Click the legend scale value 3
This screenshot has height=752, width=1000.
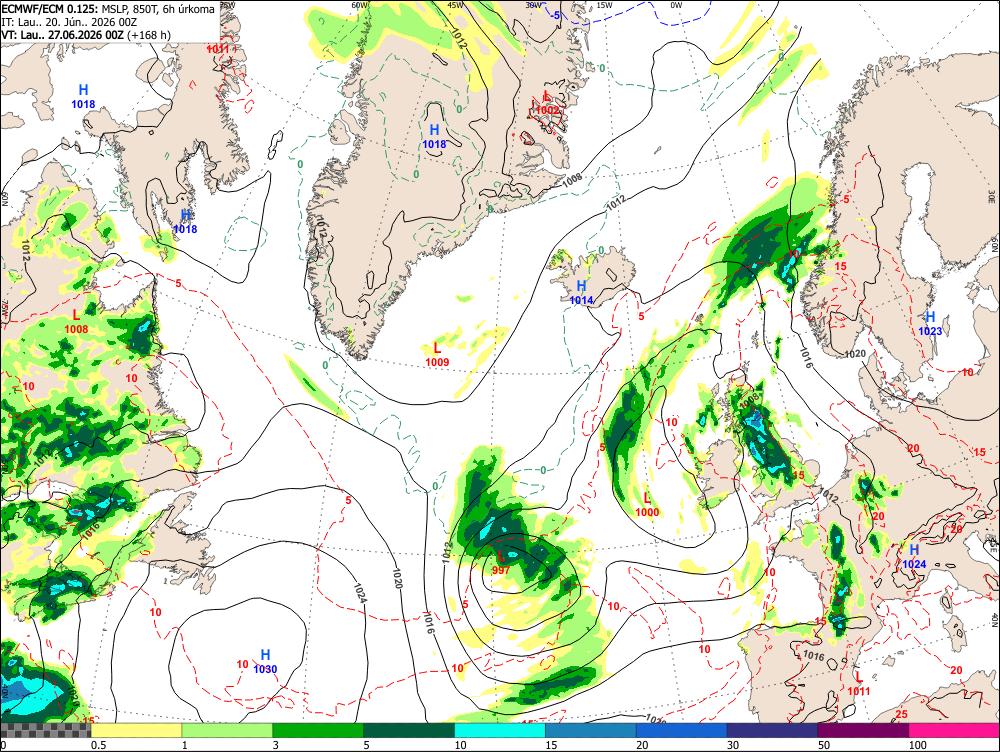click(x=276, y=745)
